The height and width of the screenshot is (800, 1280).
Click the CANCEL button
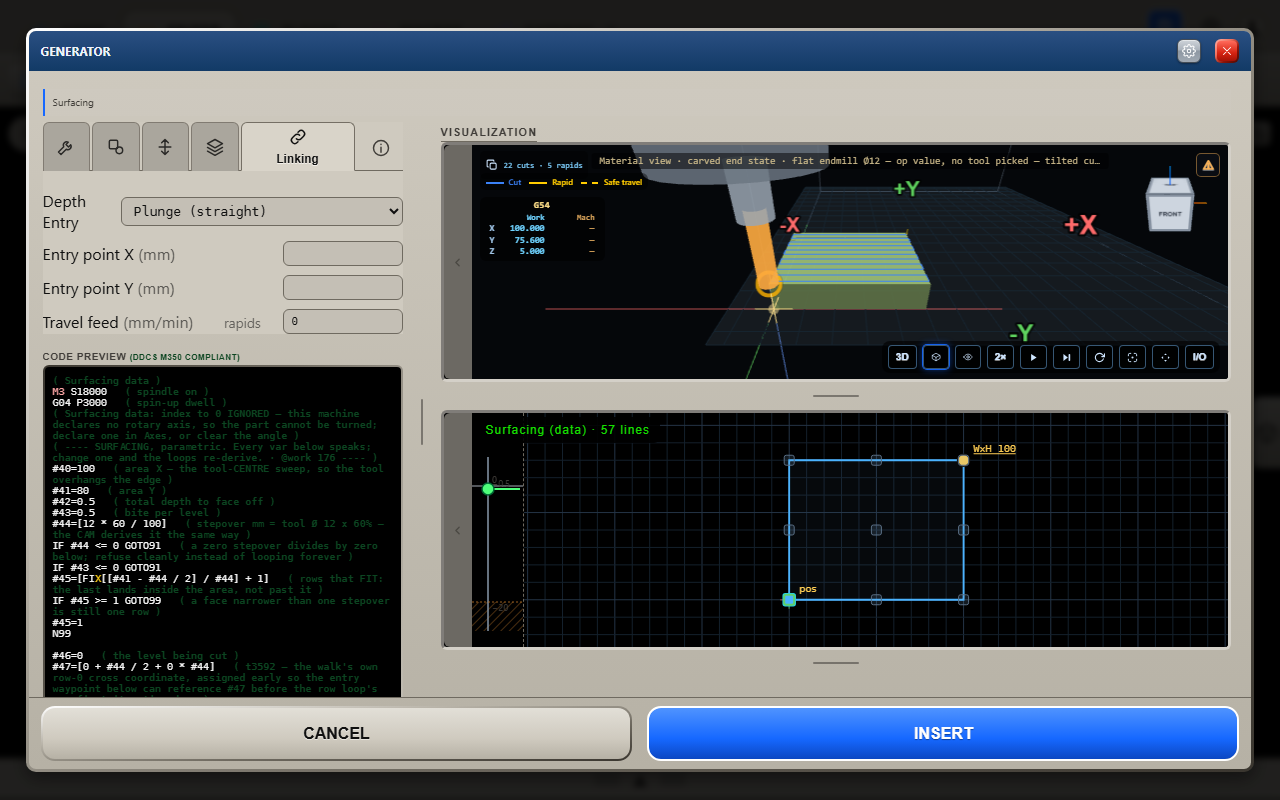point(336,733)
